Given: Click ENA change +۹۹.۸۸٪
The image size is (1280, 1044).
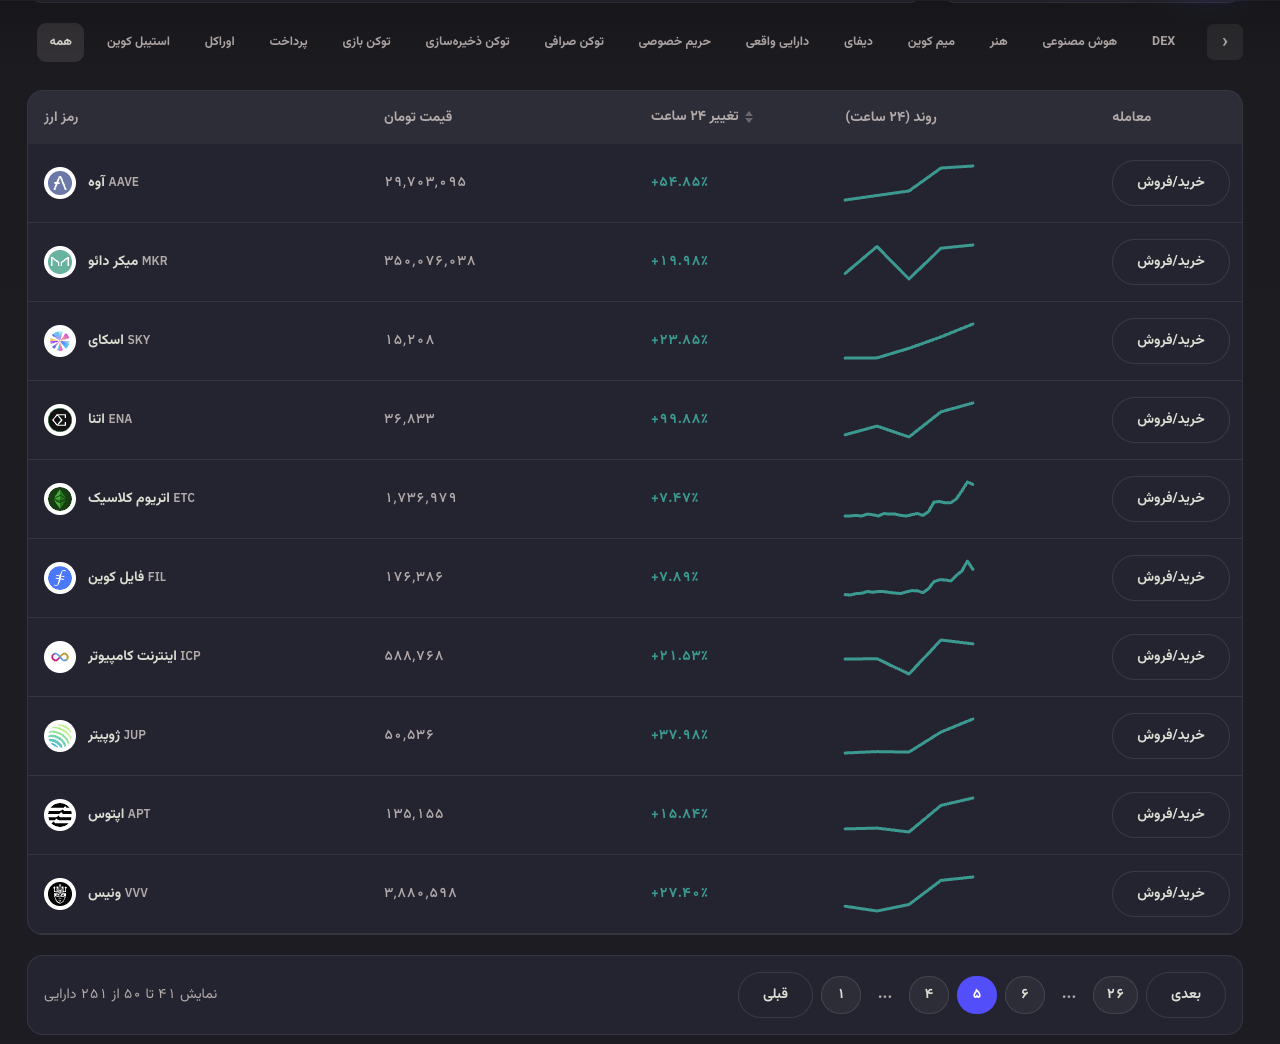Looking at the screenshot, I should [680, 420].
